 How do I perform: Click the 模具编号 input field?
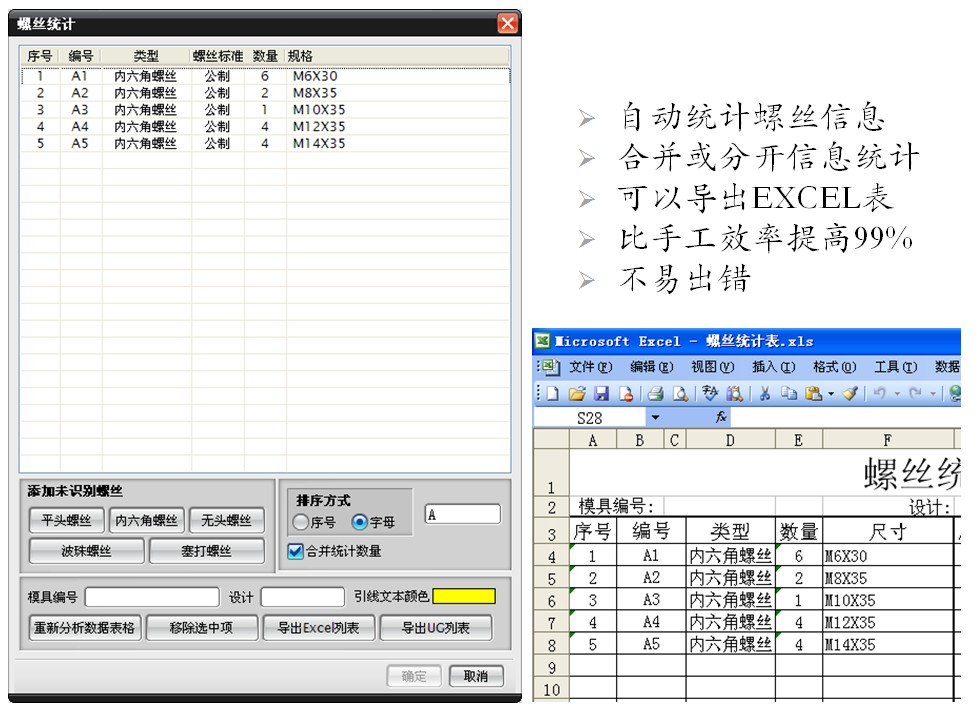click(x=151, y=597)
